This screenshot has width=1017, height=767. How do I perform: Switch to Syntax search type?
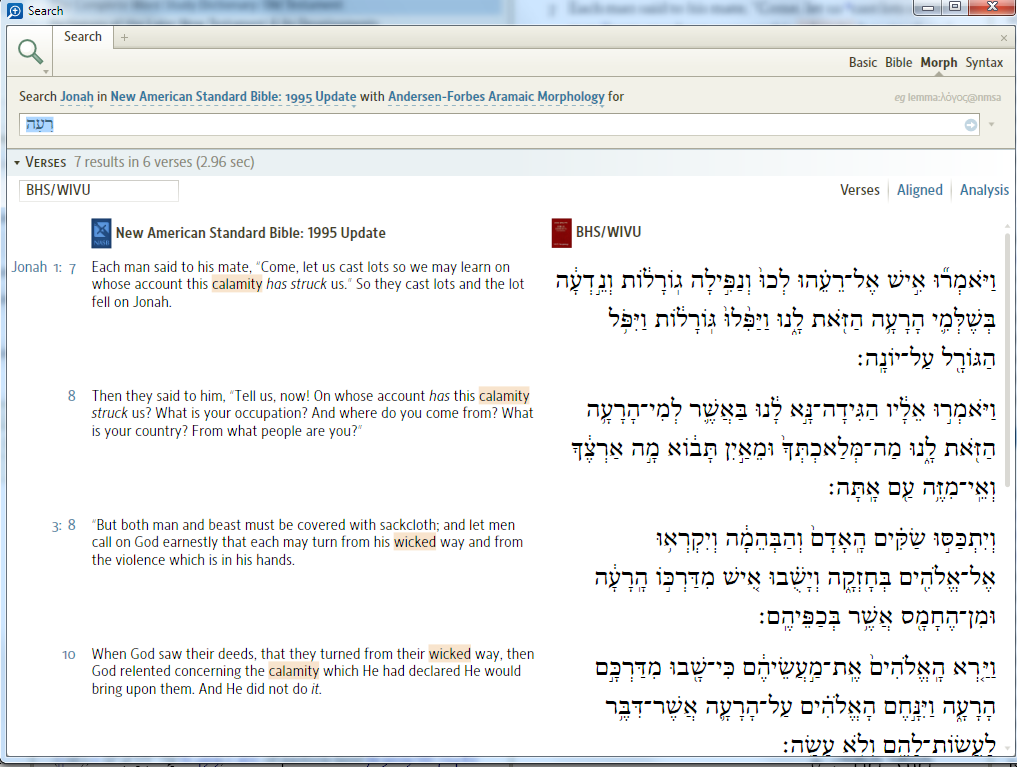point(984,63)
